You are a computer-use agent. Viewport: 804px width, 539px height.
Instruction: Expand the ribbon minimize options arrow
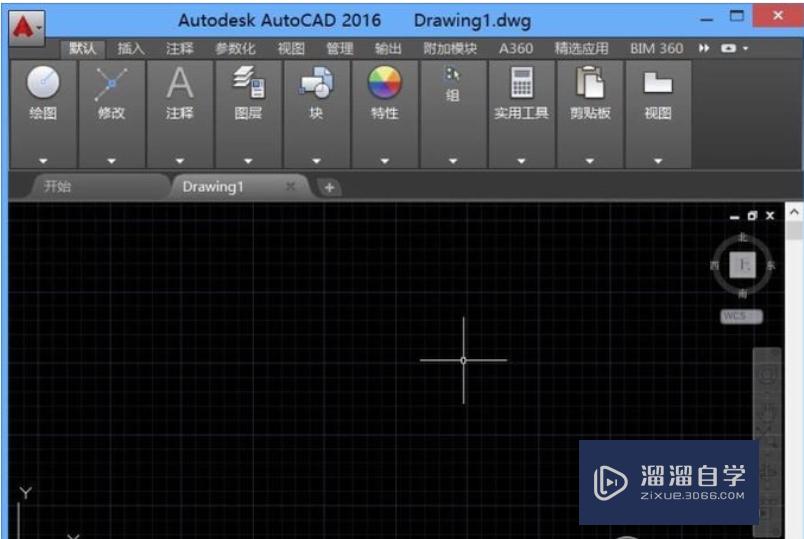tap(746, 49)
